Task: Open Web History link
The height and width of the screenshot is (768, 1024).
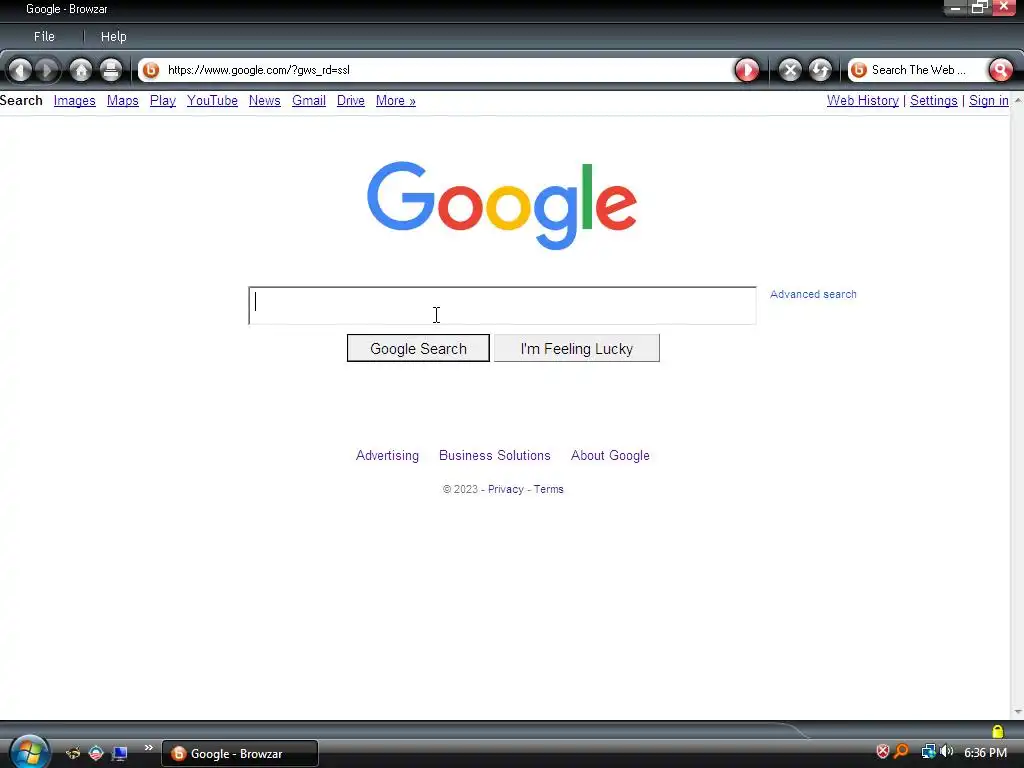Action: [863, 101]
